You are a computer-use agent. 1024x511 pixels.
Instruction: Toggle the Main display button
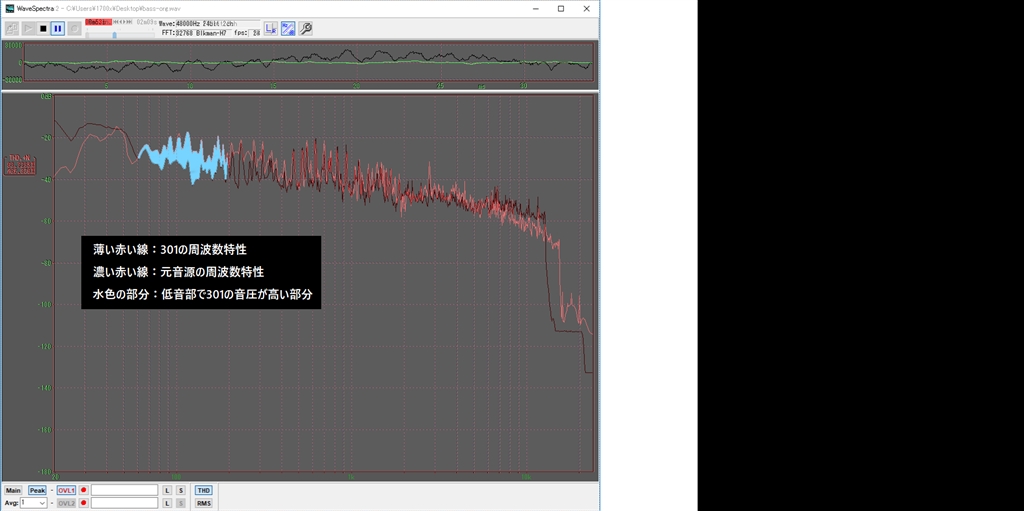(13, 490)
